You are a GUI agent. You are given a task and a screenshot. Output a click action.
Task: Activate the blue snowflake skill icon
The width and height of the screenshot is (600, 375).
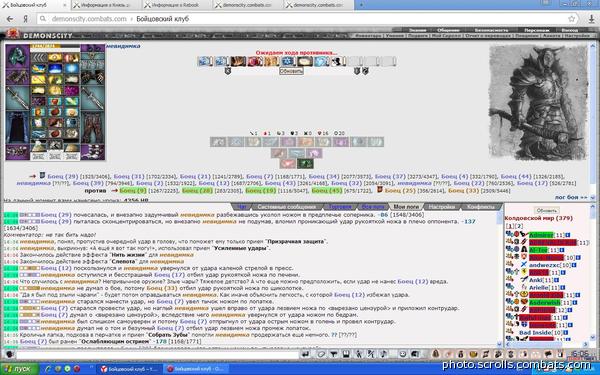point(288,61)
